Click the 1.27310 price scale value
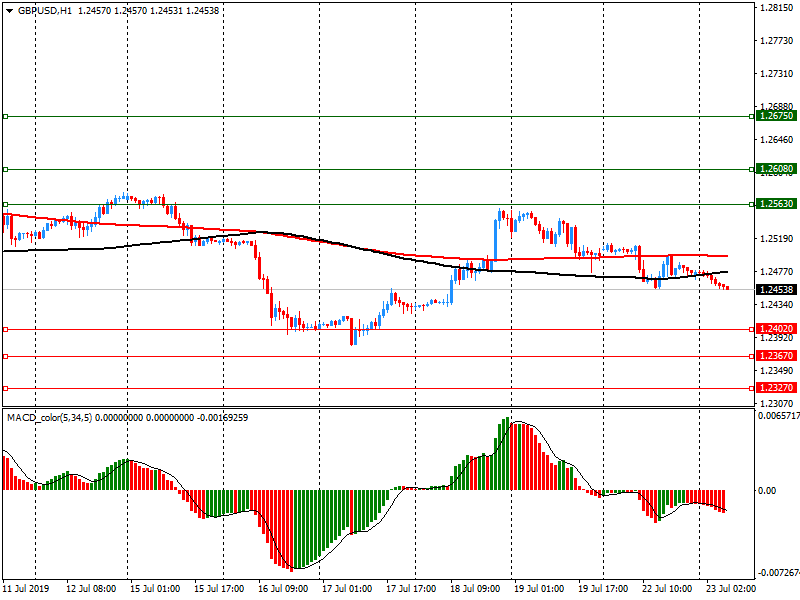This screenshot has width=800, height=600. tap(777, 74)
